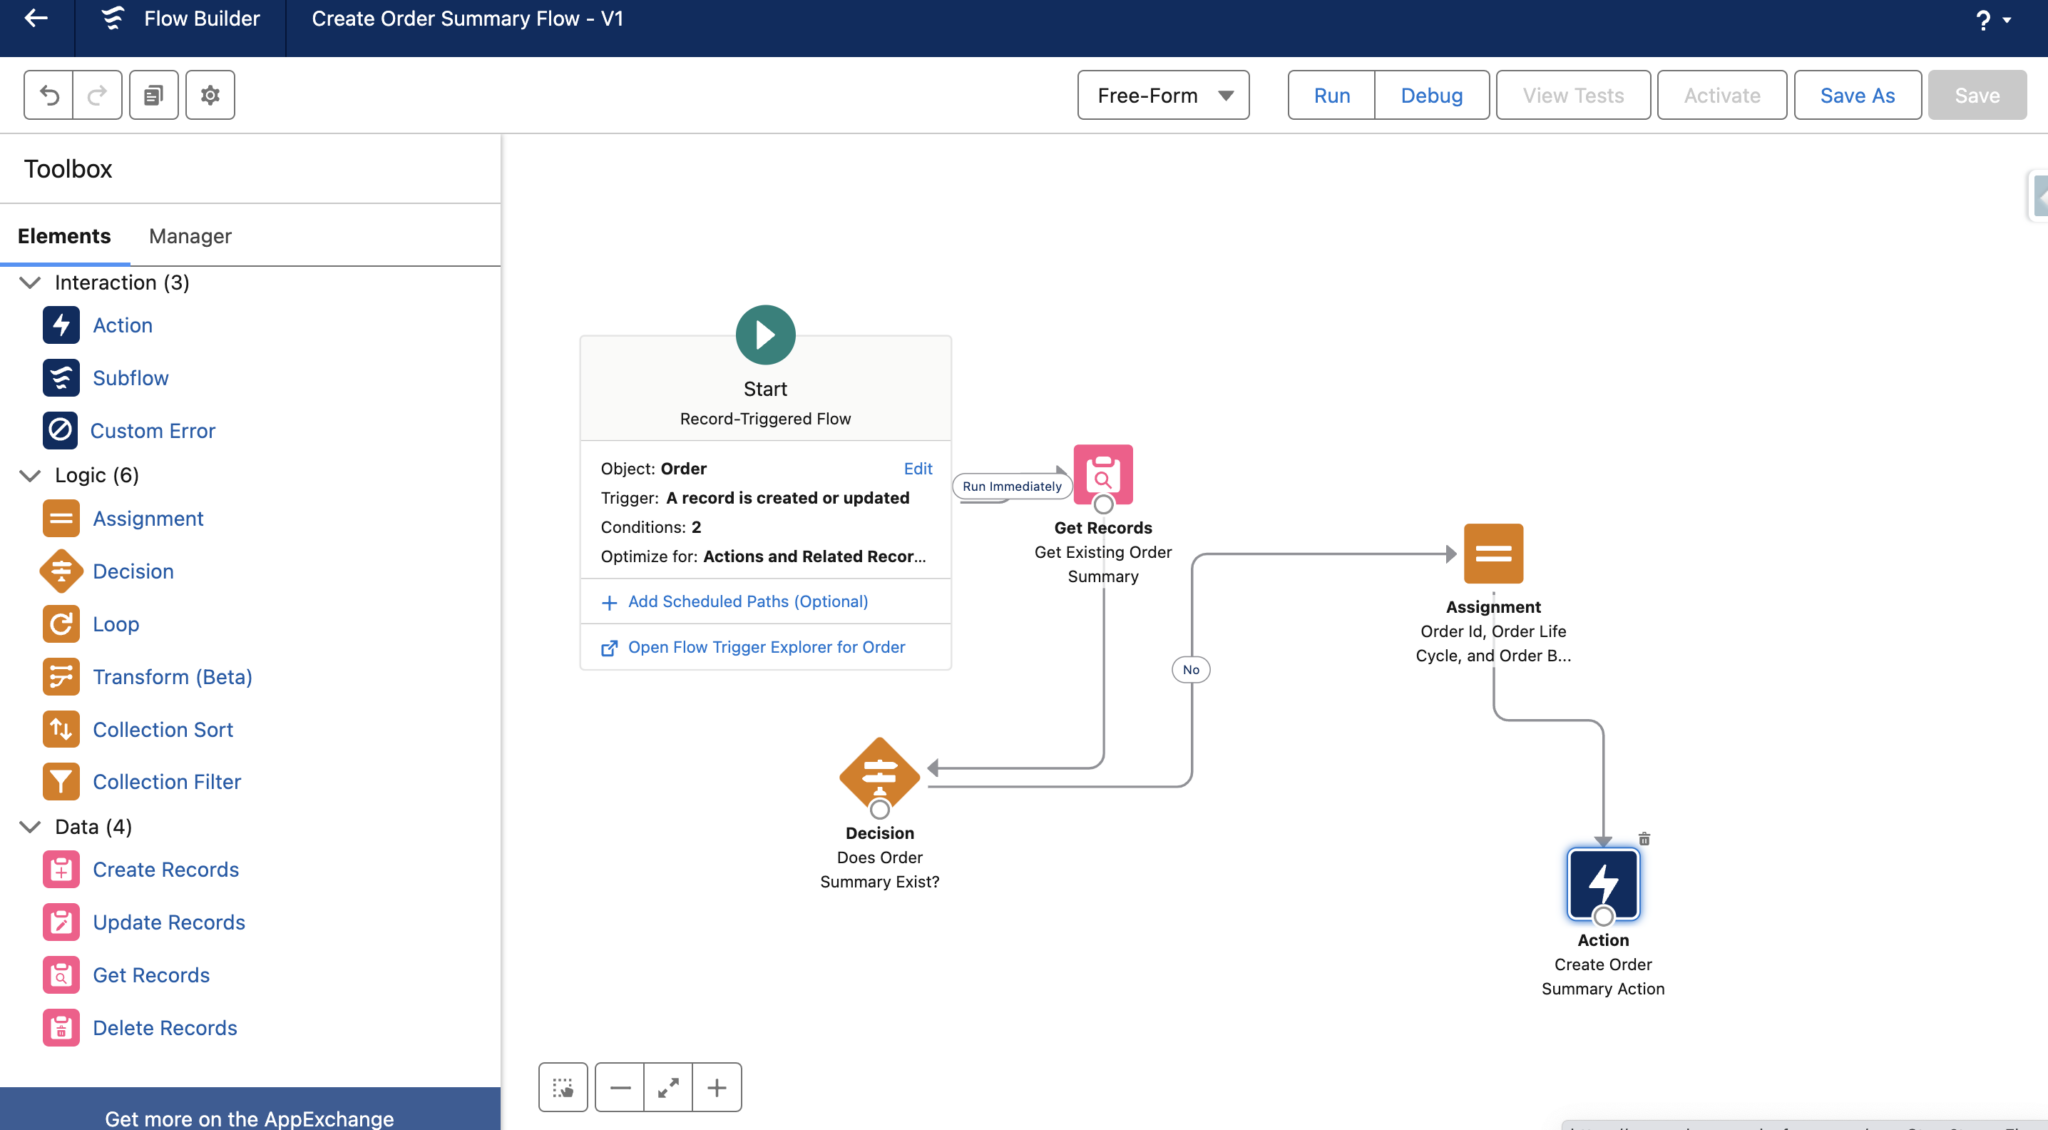Pick the Loop element icon

tap(61, 623)
